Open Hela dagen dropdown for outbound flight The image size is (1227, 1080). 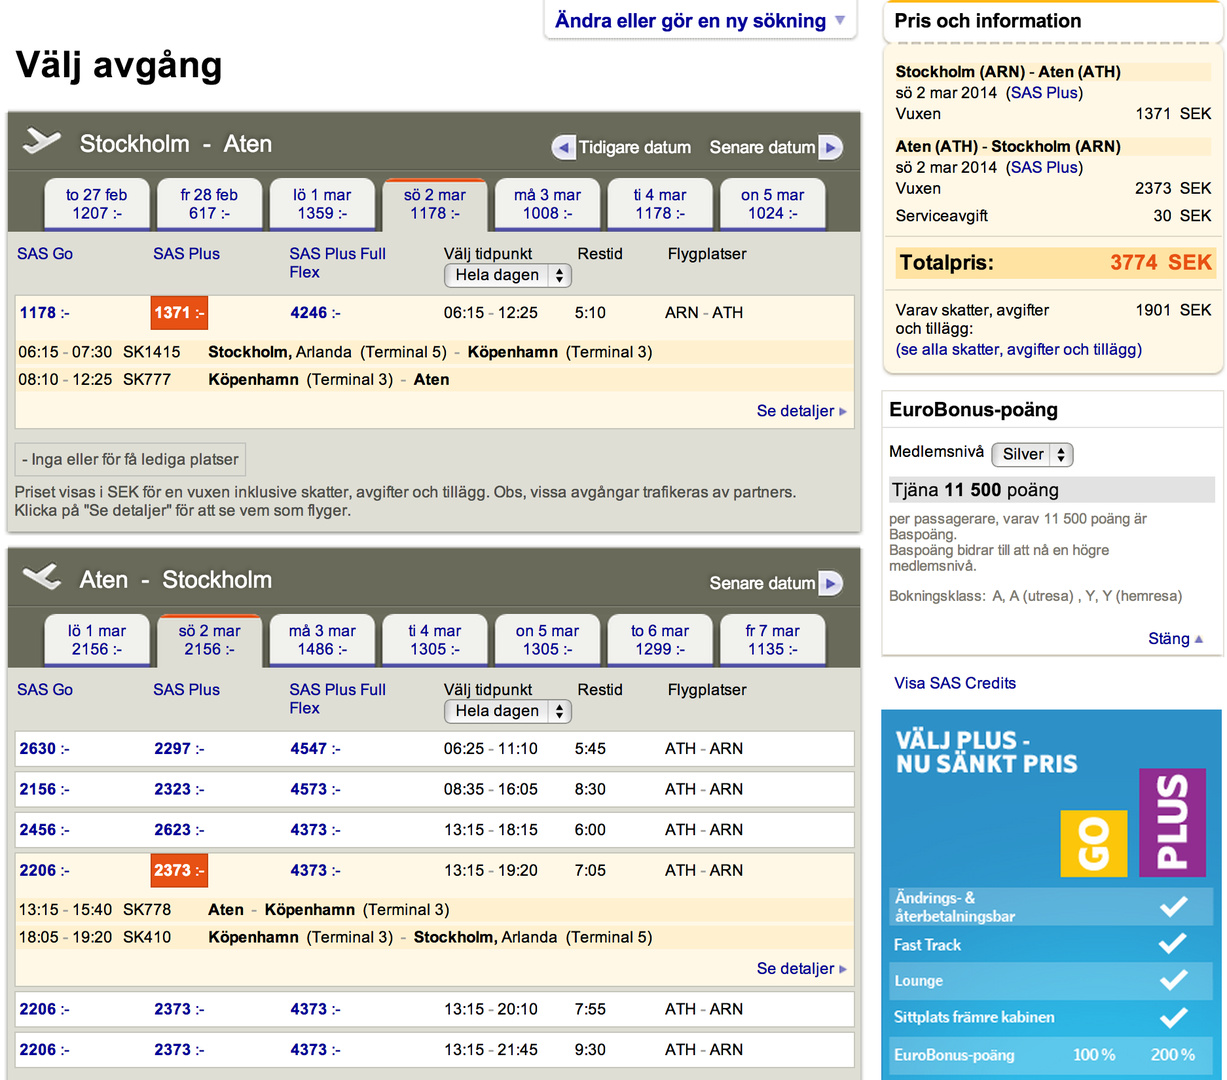pos(507,275)
